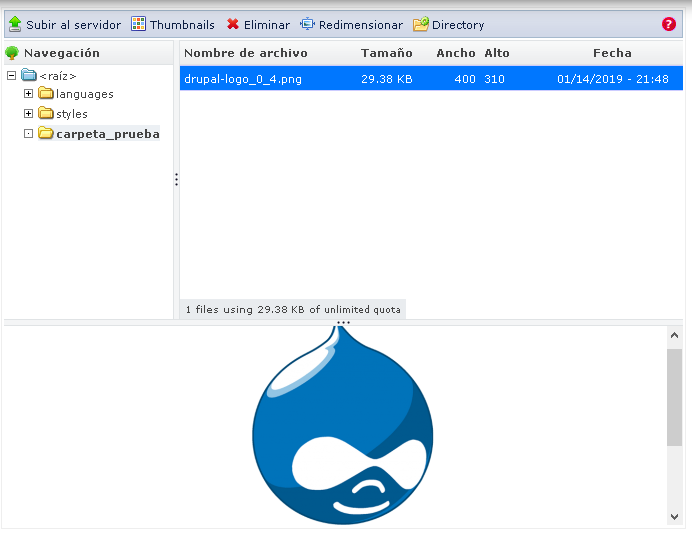
Task: Collapse the <raíz> root folder
Action: [x=11, y=75]
